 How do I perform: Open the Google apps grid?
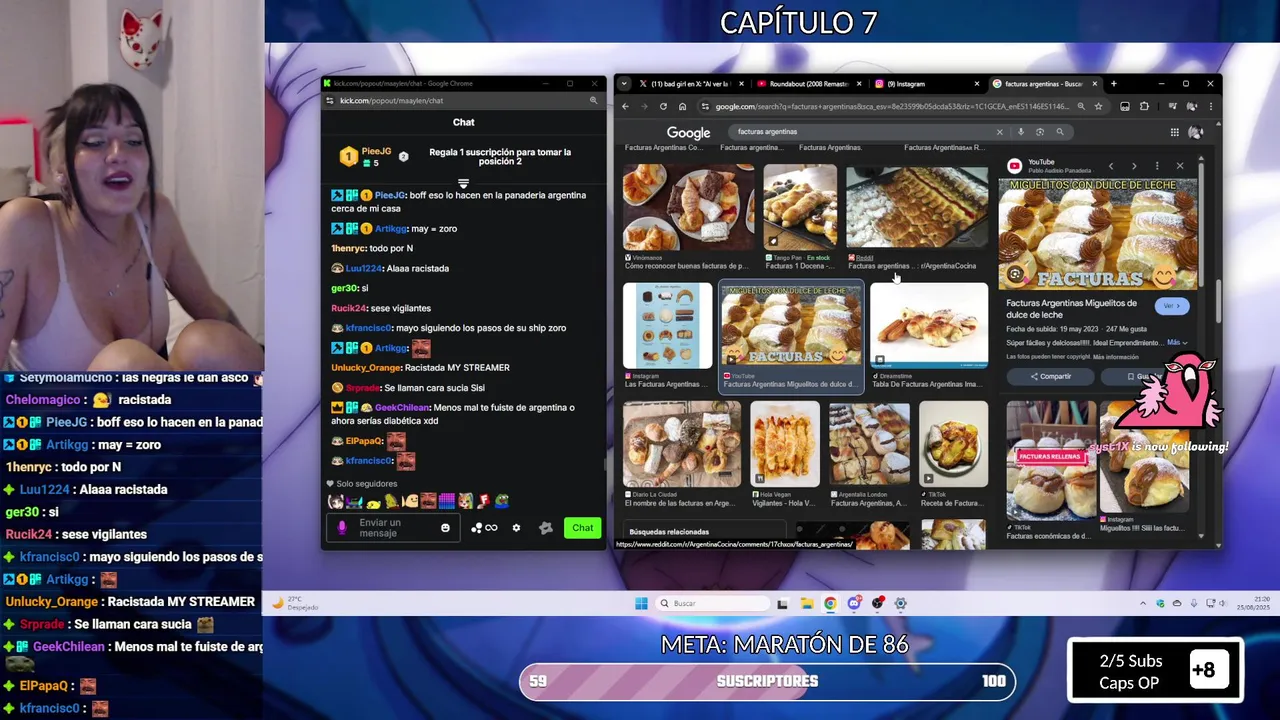1174,132
